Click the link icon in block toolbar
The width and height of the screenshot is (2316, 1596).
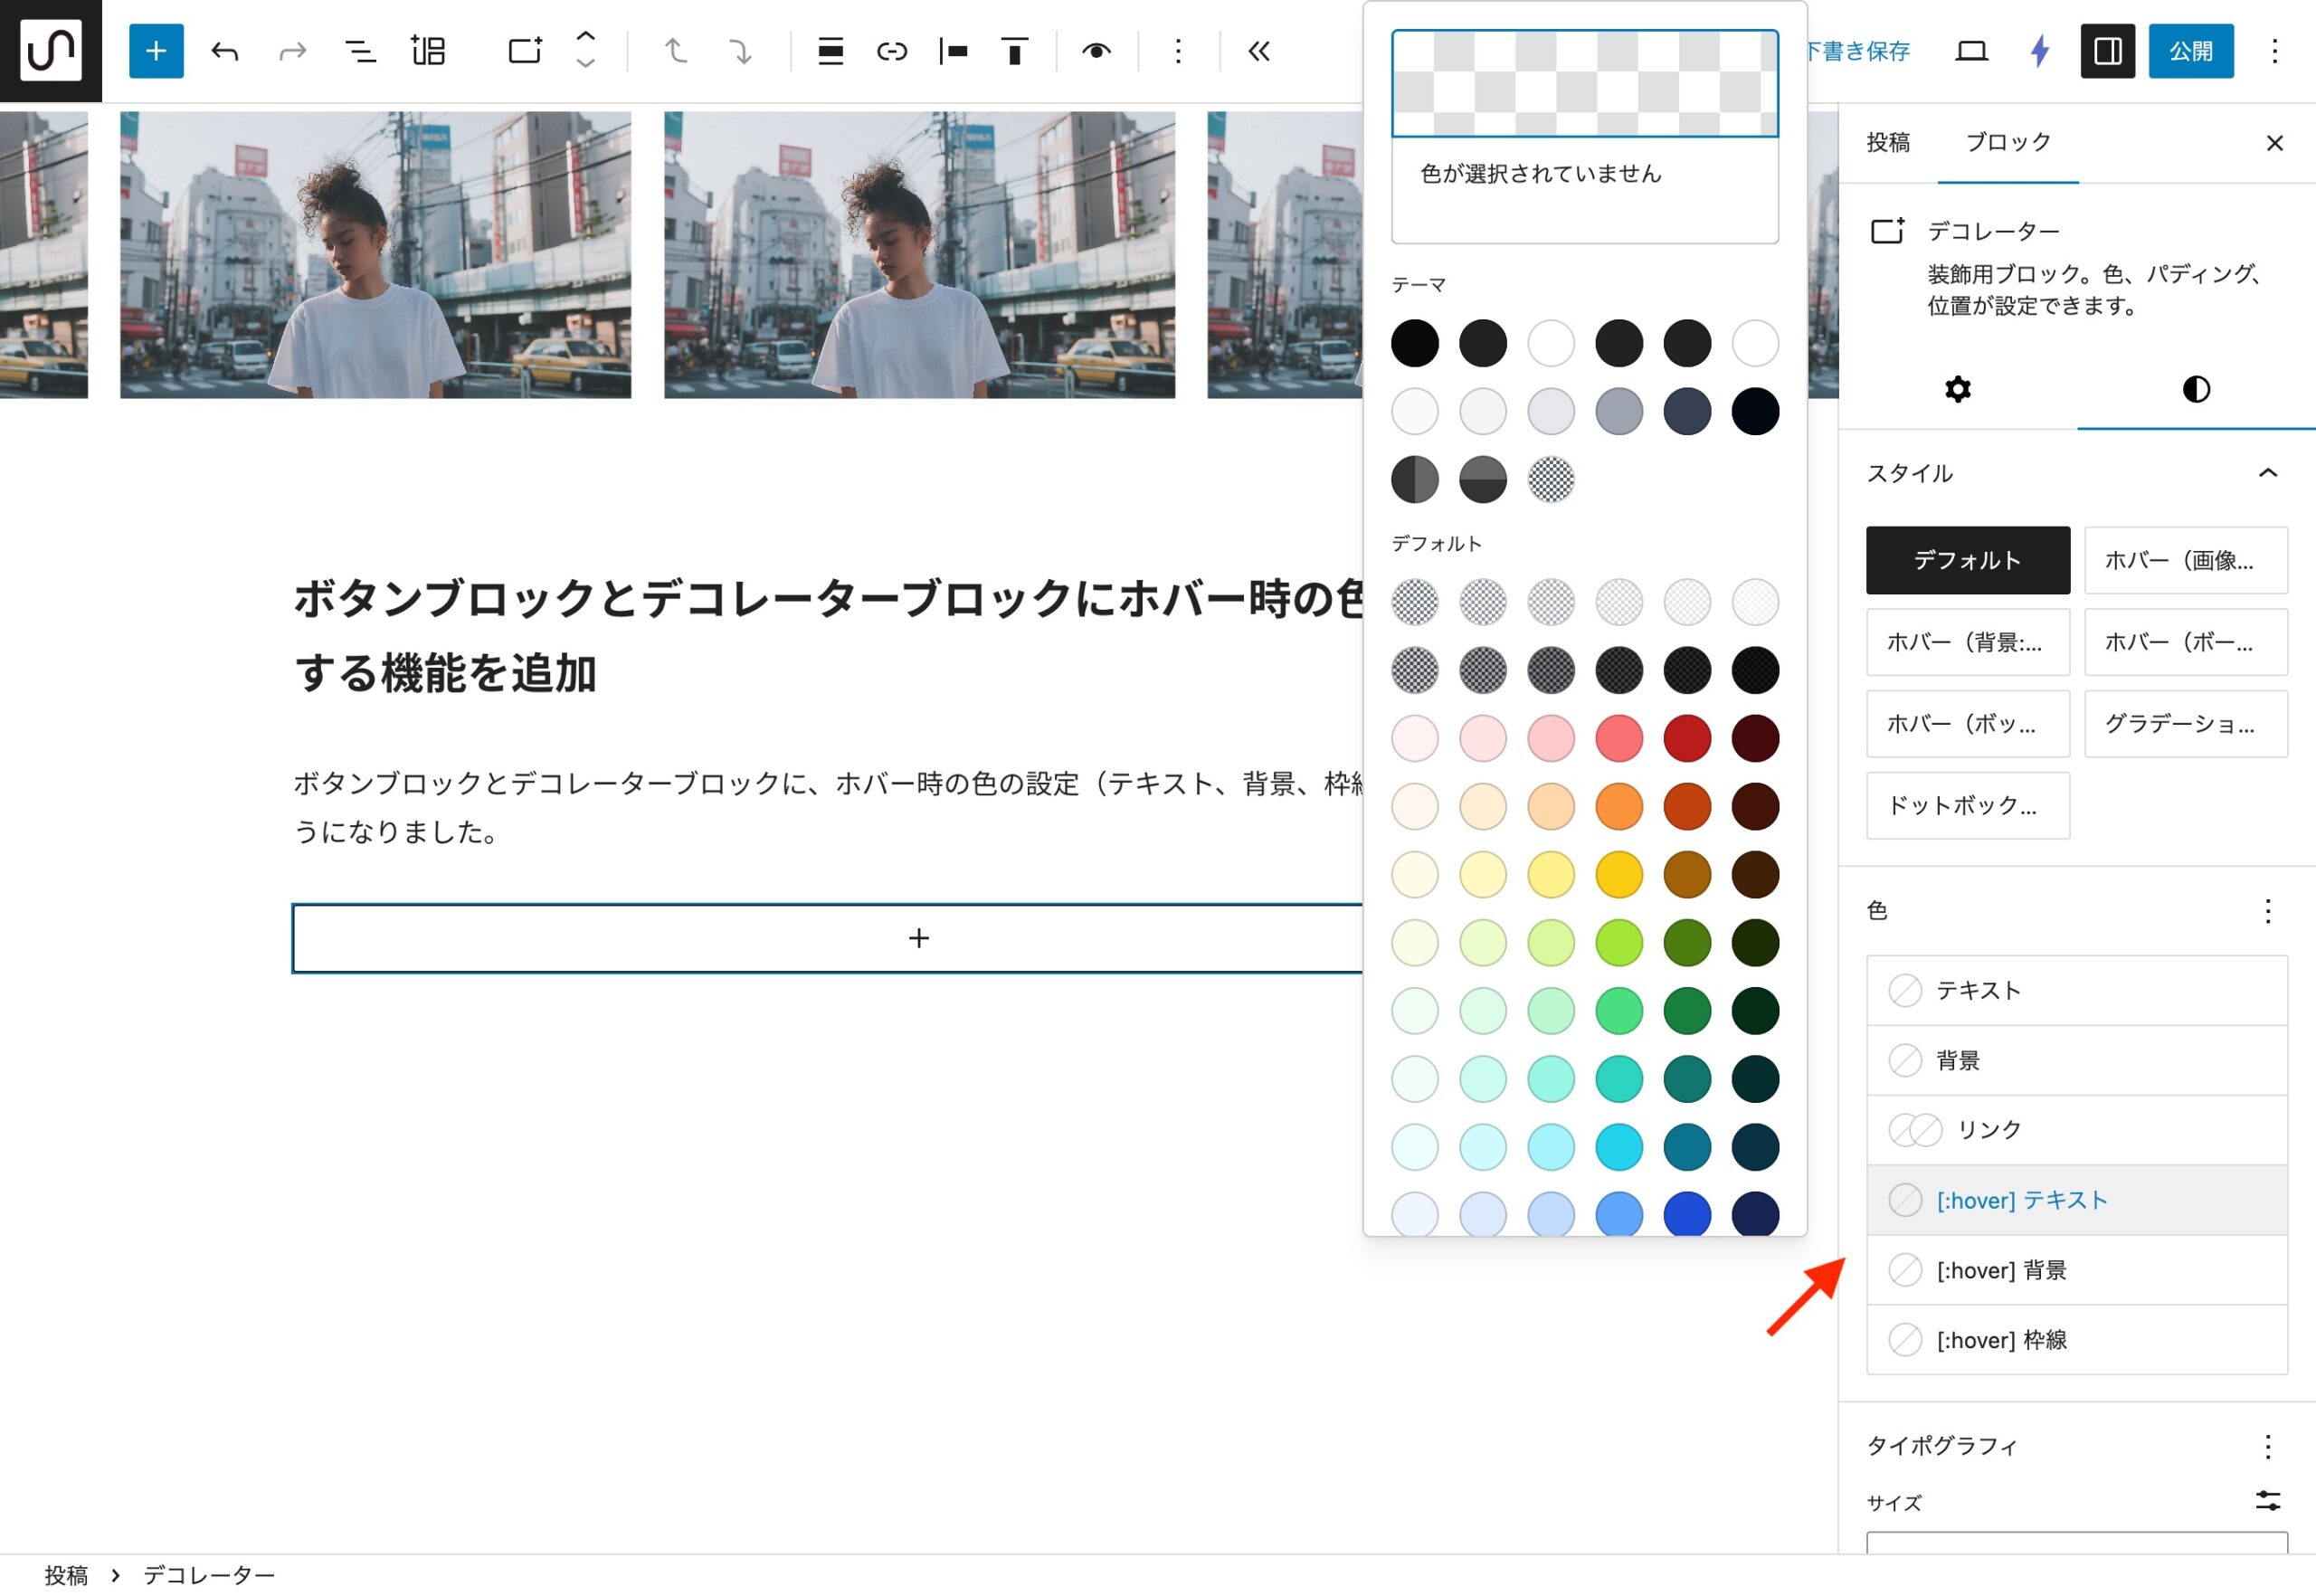click(891, 51)
